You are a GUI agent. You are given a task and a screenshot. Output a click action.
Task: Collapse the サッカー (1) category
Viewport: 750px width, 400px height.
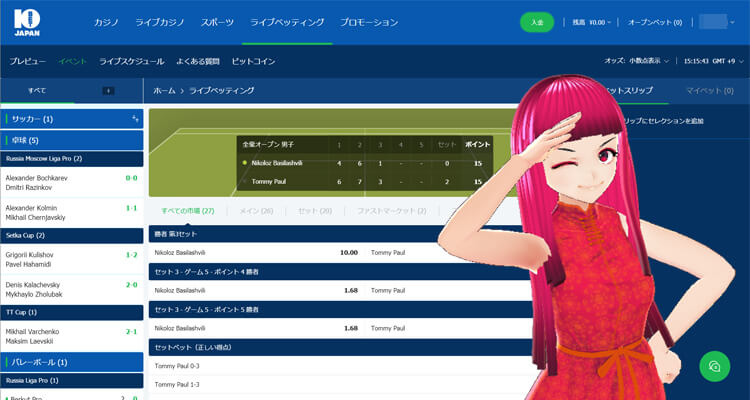72,119
